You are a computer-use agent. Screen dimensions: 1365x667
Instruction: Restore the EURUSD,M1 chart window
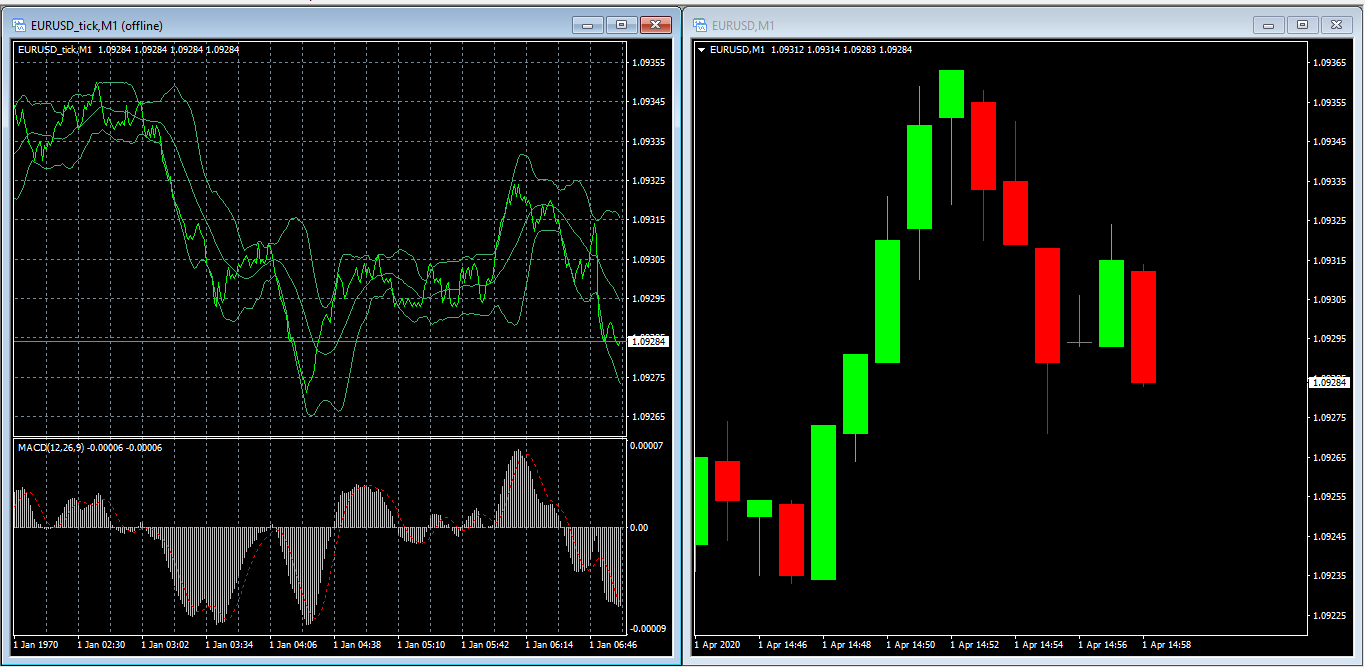(x=1302, y=25)
